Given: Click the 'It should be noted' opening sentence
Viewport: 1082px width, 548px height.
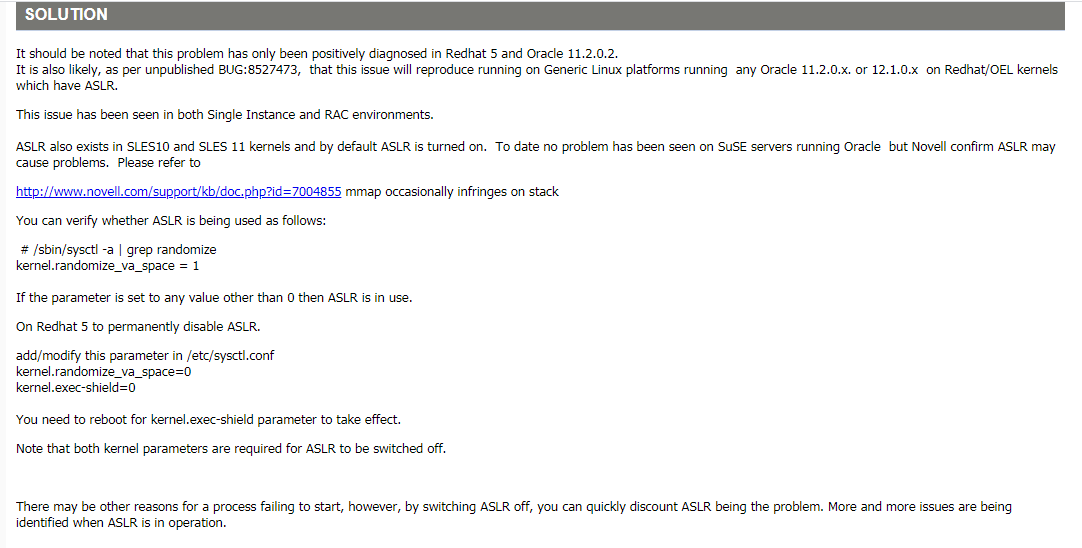Looking at the screenshot, I should pos(325,53).
